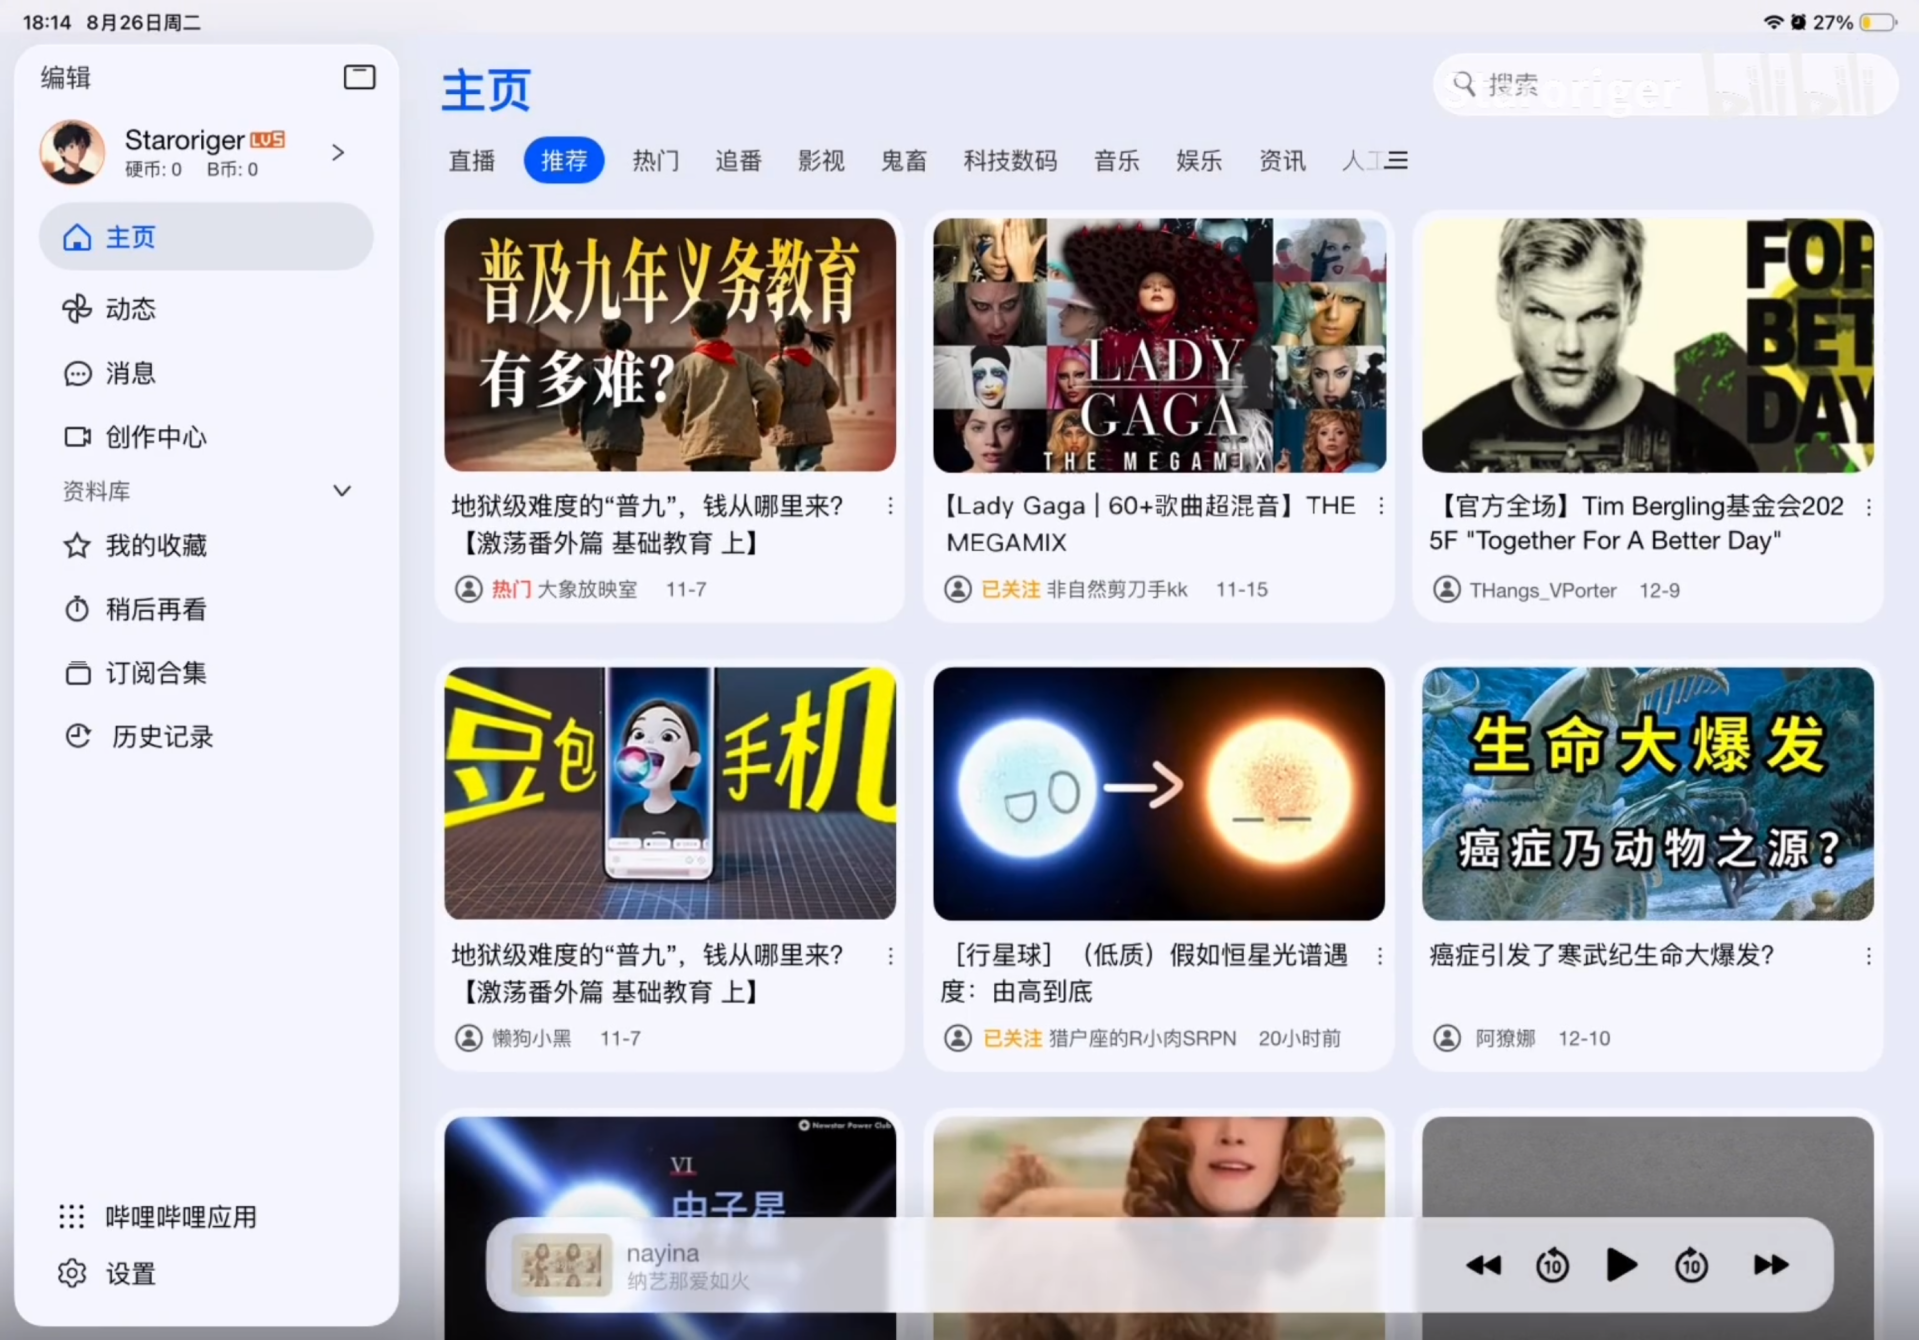Switch to the 科技数码 tab
The height and width of the screenshot is (1340, 1919).
click(x=1010, y=160)
